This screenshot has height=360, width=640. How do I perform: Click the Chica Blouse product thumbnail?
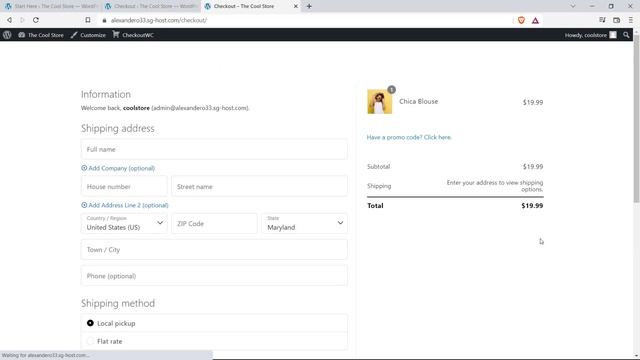379,101
